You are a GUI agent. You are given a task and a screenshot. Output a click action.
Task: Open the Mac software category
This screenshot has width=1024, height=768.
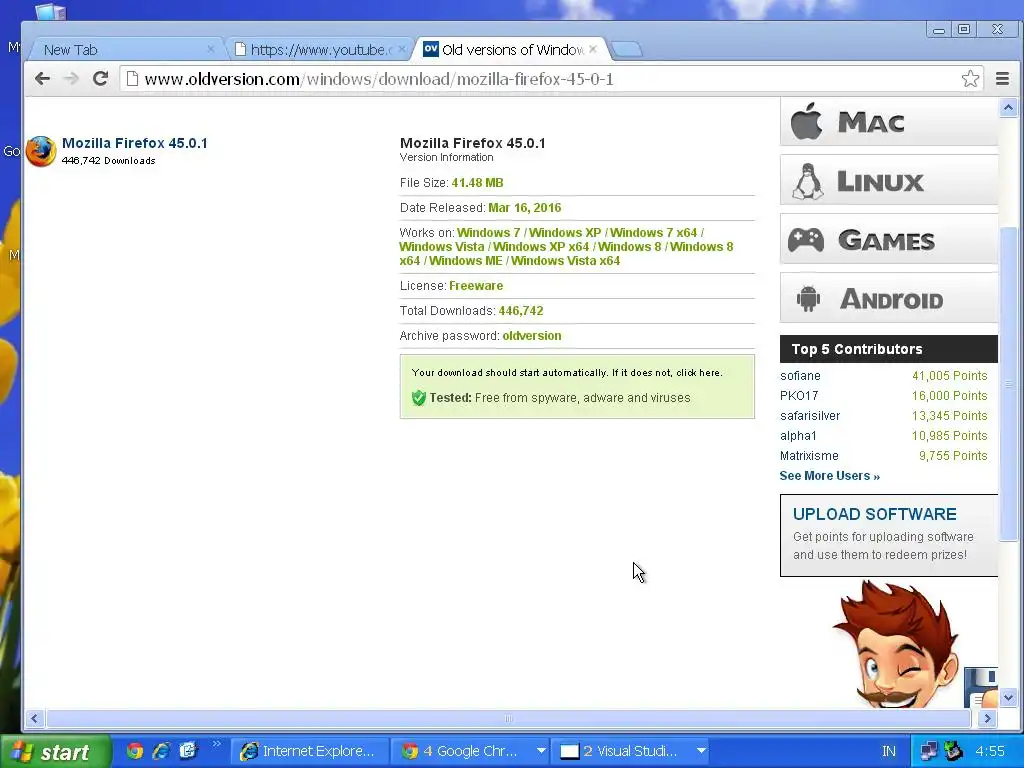tap(889, 121)
